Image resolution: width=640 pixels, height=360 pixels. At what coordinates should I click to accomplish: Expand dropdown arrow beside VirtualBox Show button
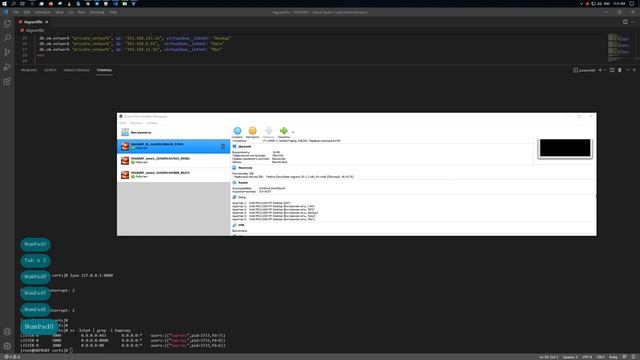point(293,132)
